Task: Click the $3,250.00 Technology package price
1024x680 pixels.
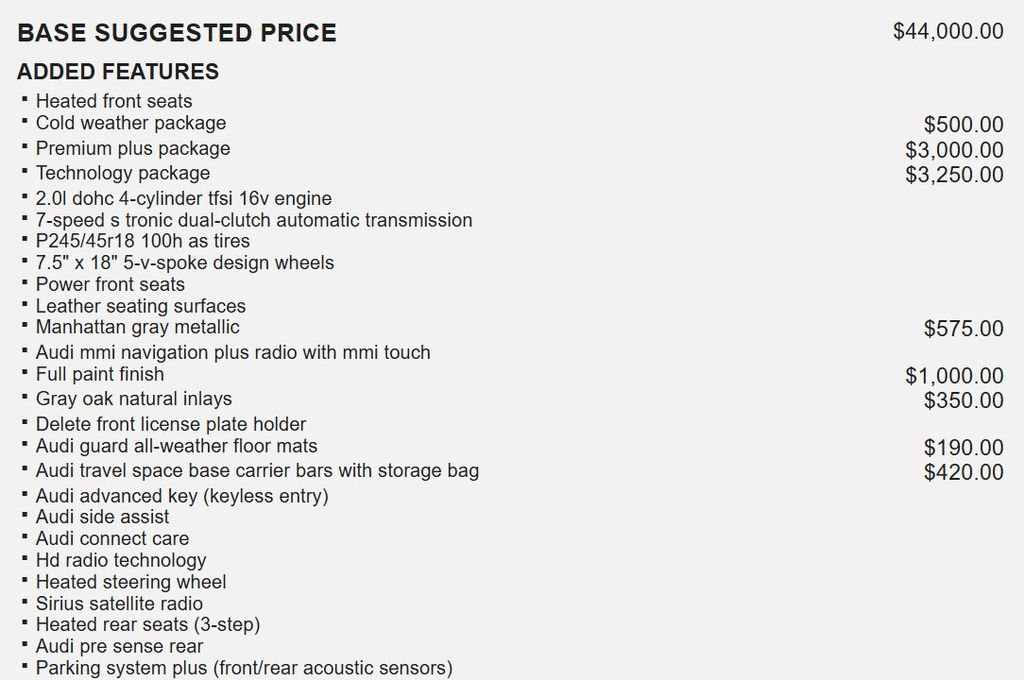Action: click(x=954, y=175)
